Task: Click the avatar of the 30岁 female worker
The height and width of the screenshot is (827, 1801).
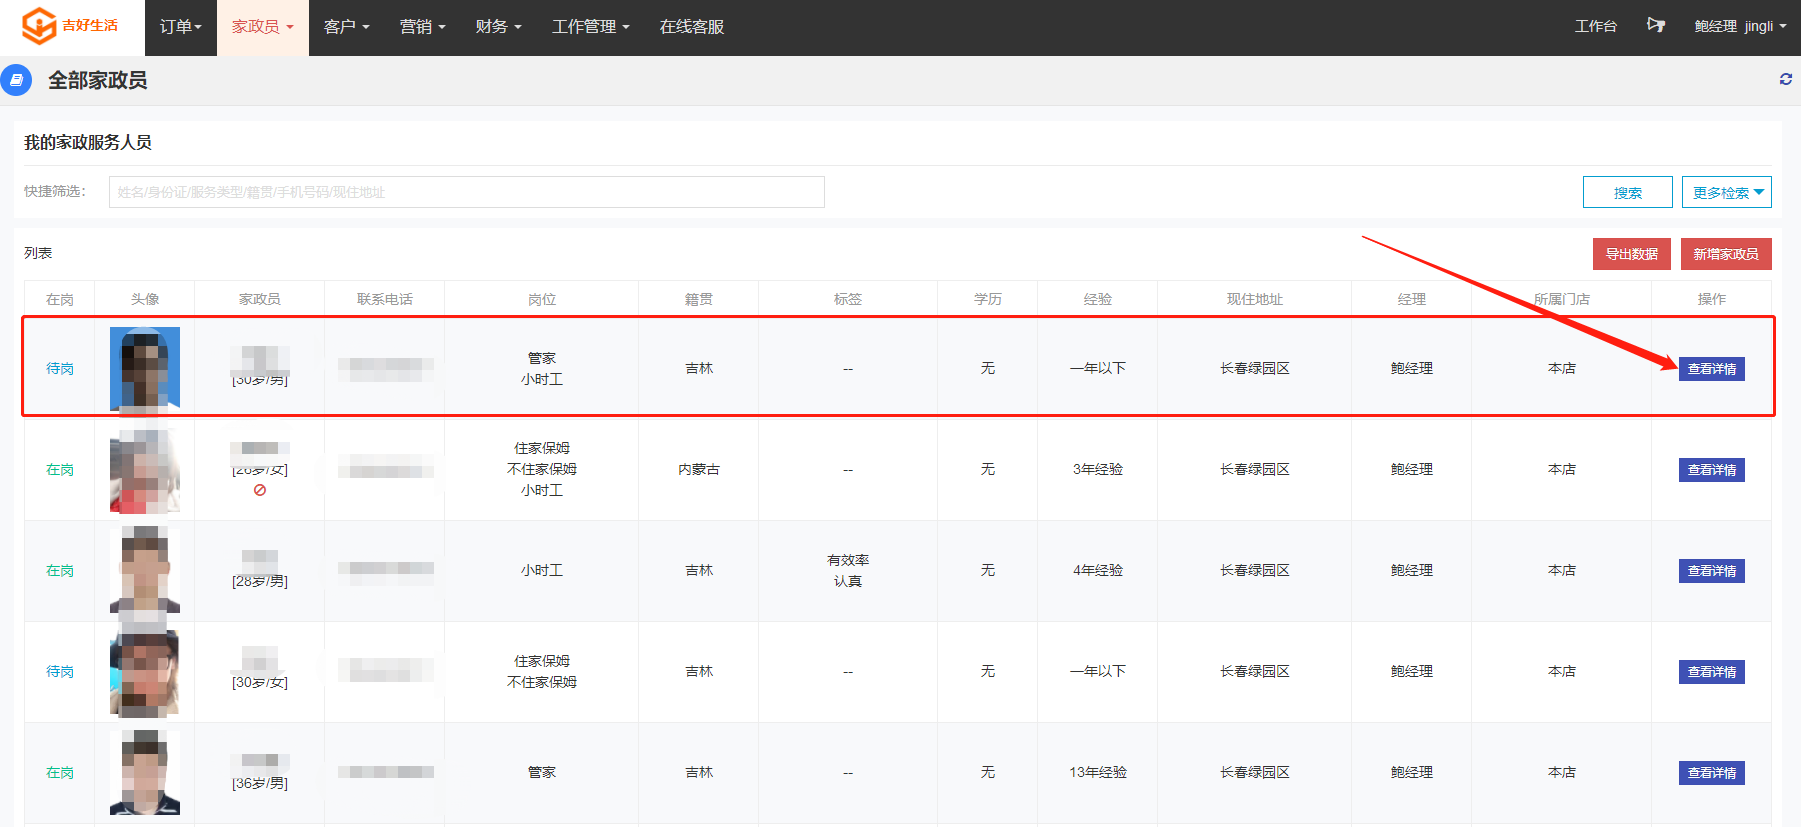Action: 145,672
